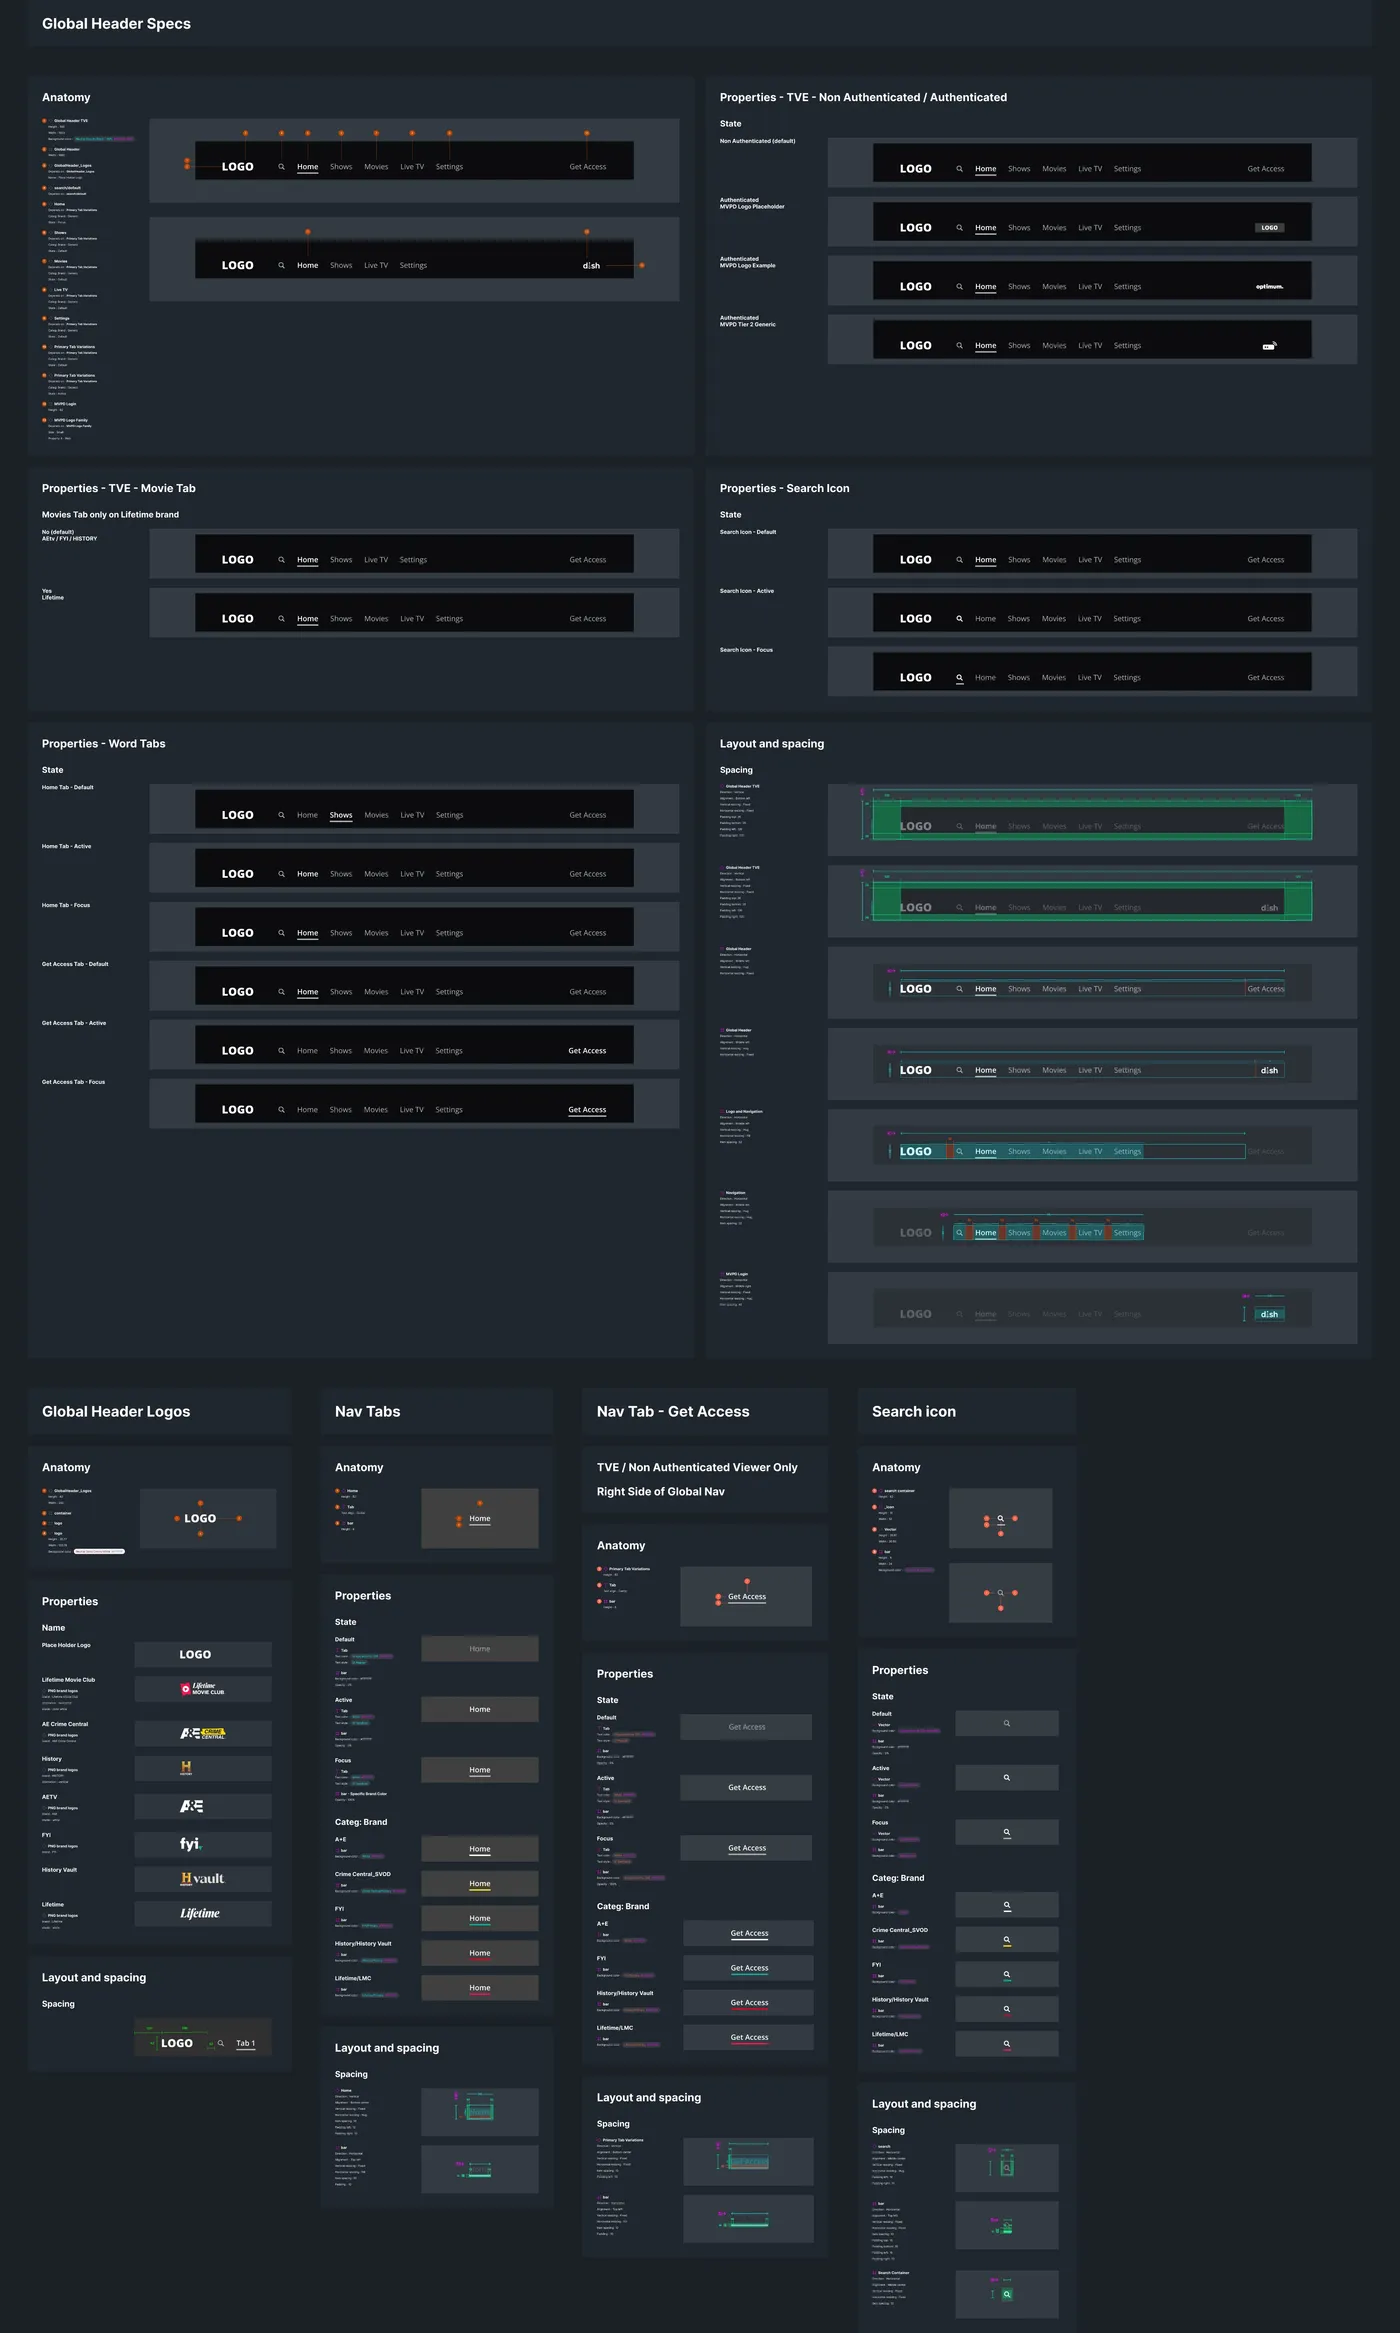Select Live TV tab in the No (default) header row

click(376, 560)
